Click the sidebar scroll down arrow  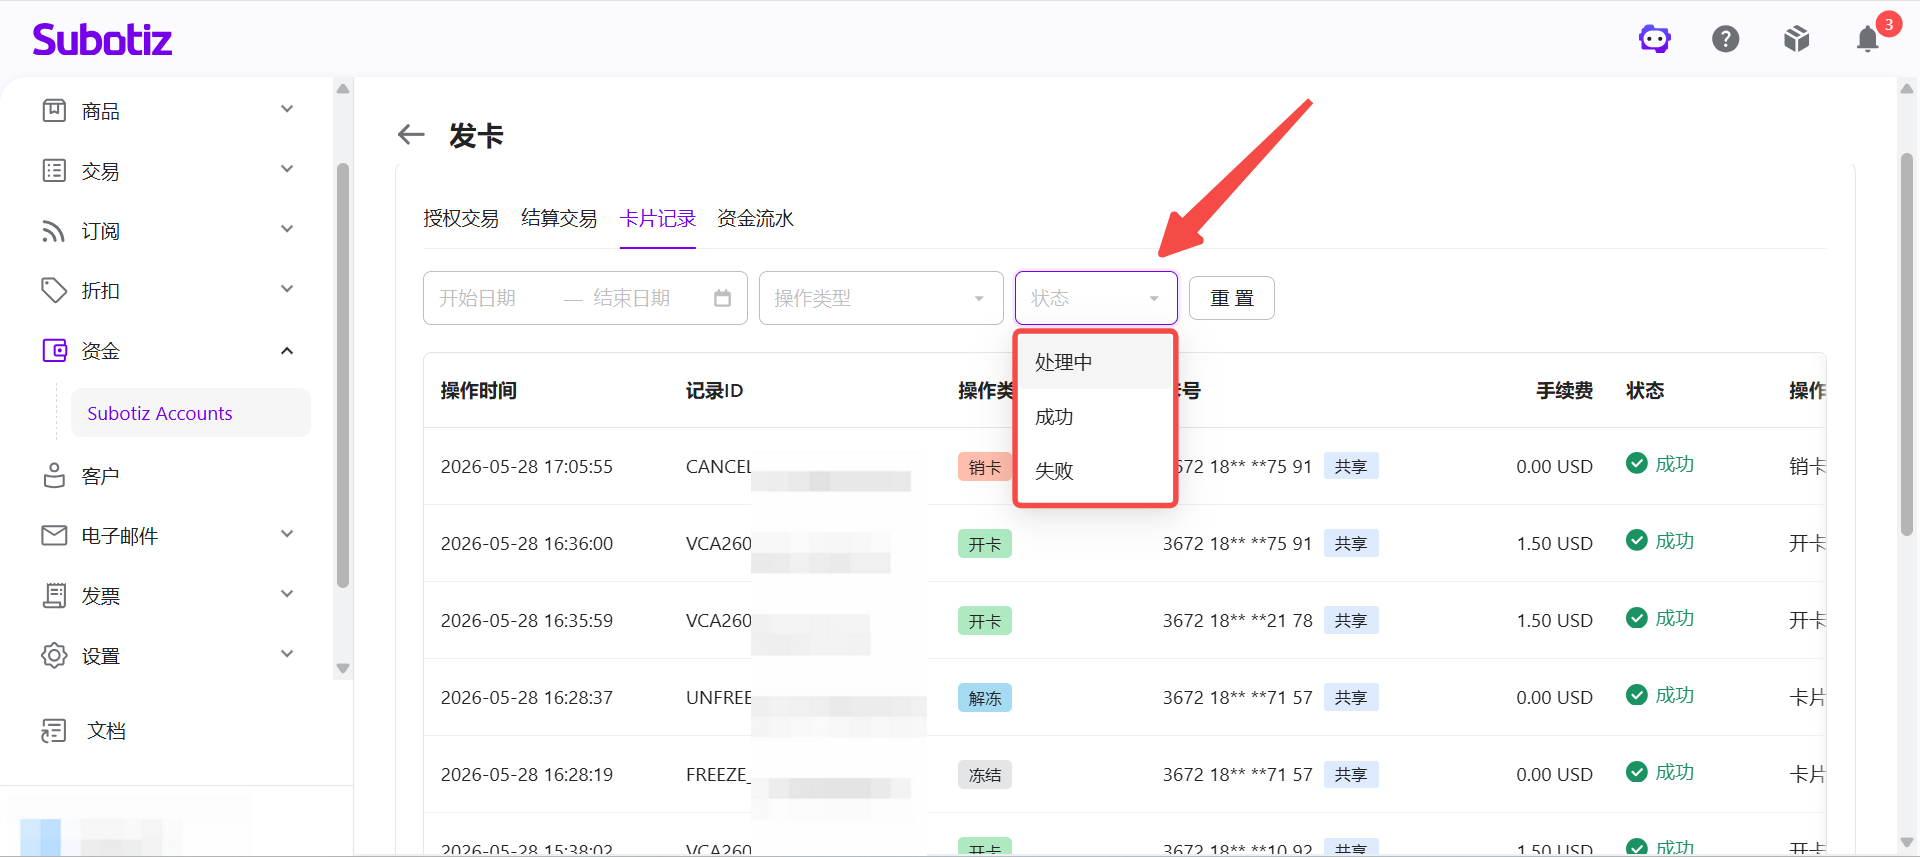(343, 668)
